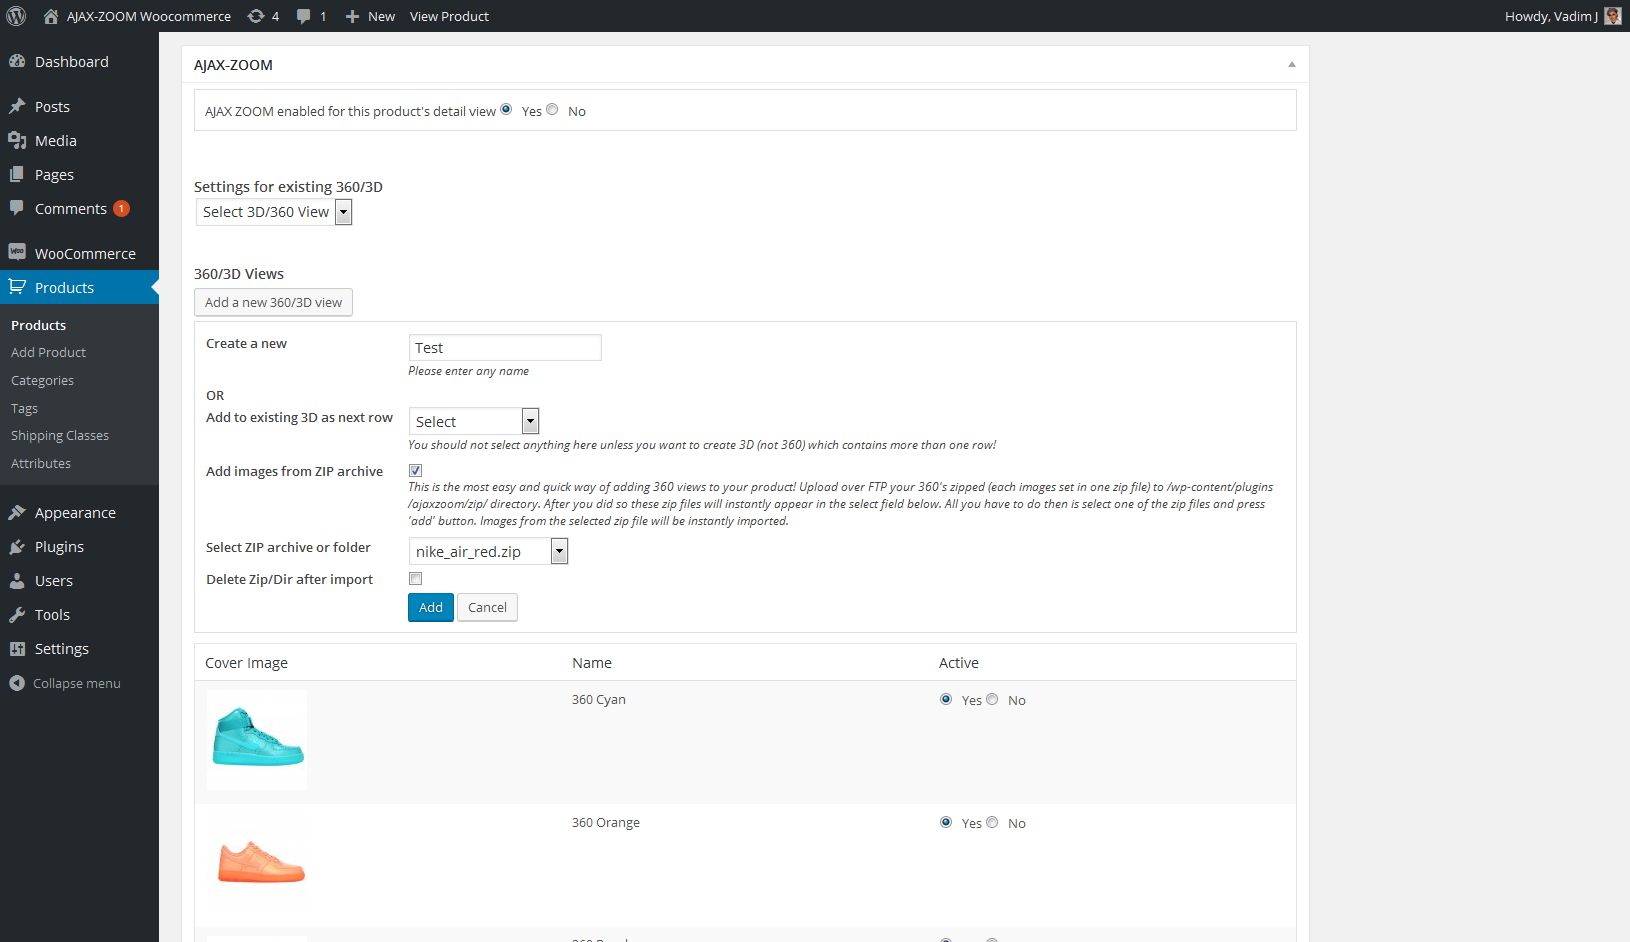Click the Users person icon
1630x942 pixels.
[17, 580]
